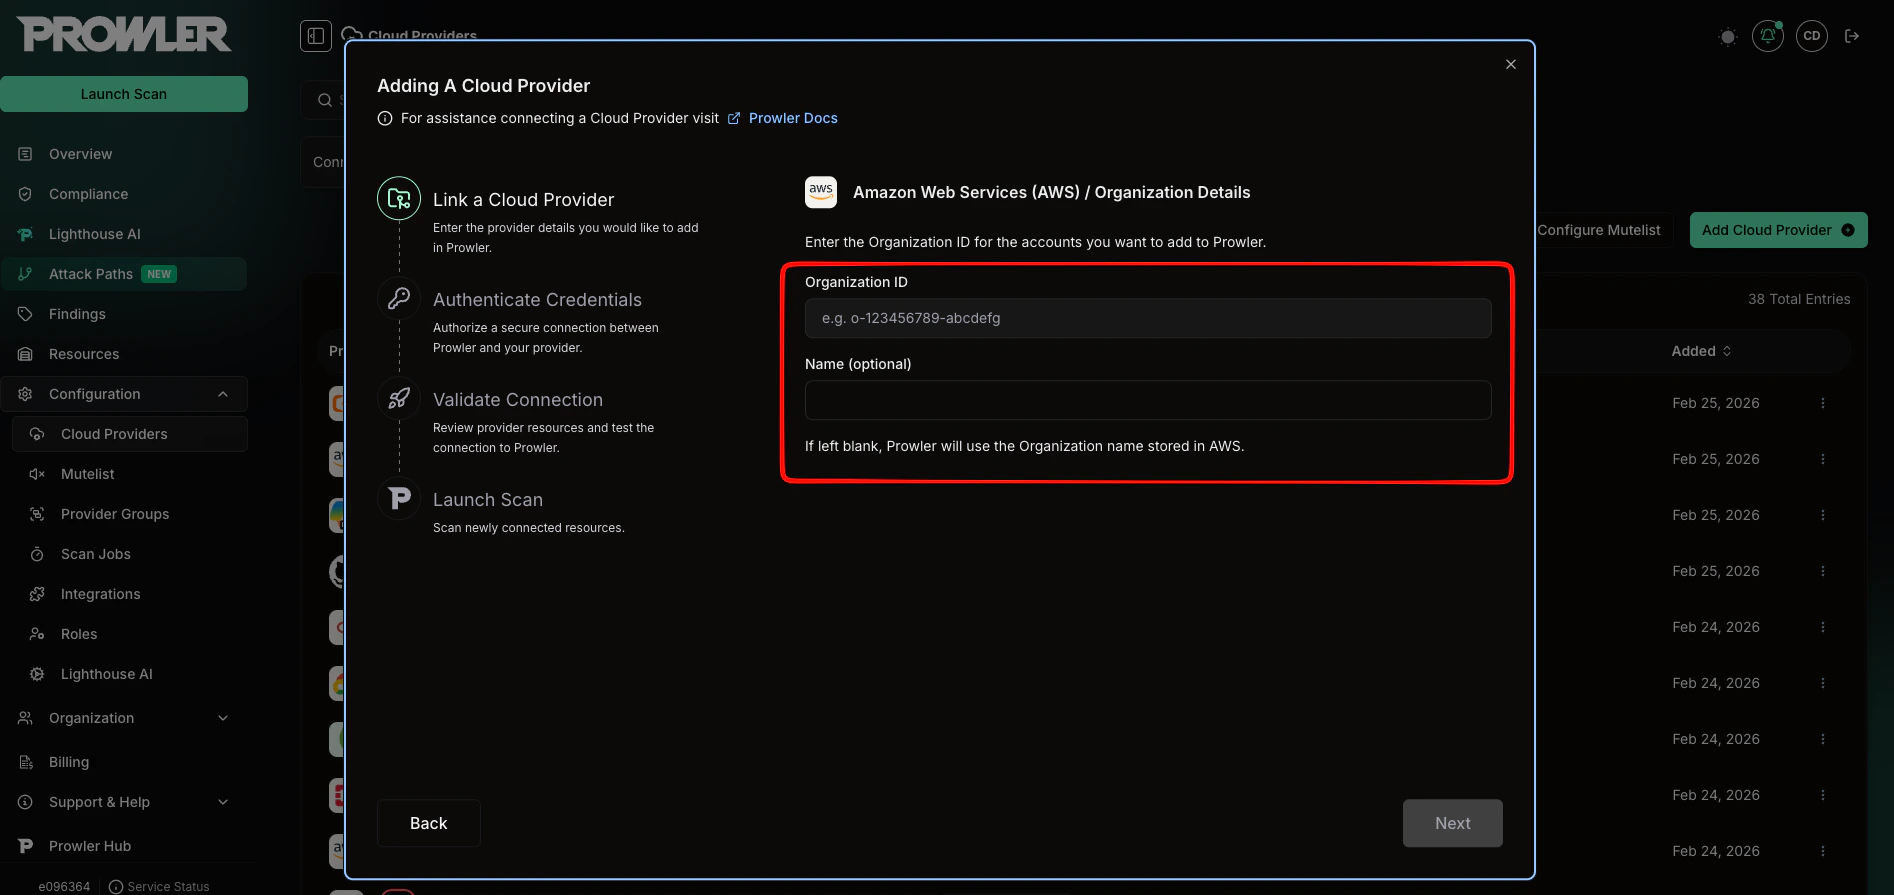Click the Attack Paths branch icon
Screen dimensions: 1894x895
[x=26, y=274]
